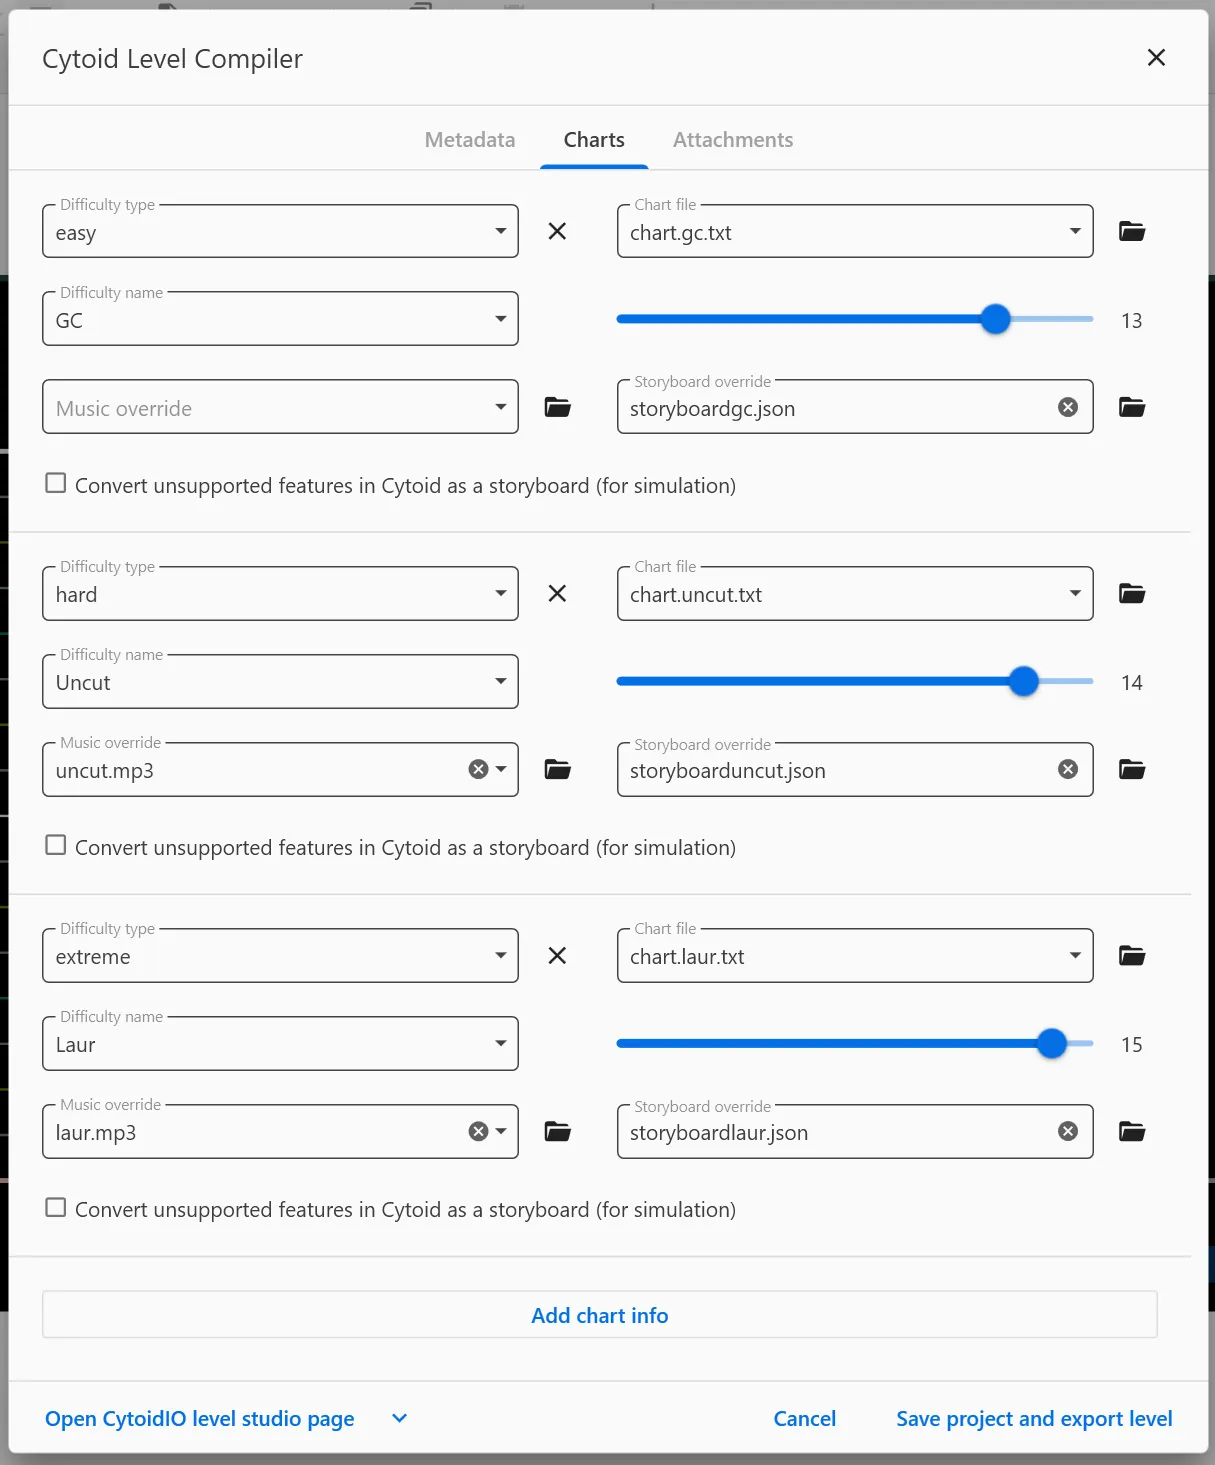Click the Add chart info button

(599, 1315)
